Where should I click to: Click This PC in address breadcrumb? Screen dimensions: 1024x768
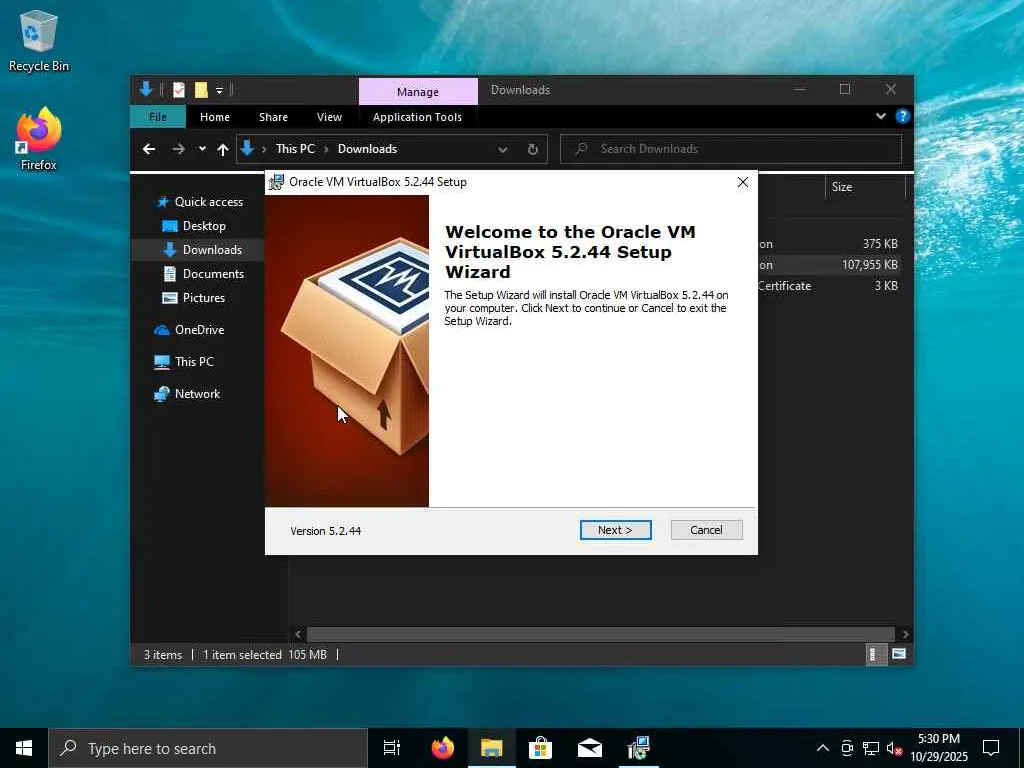[295, 149]
